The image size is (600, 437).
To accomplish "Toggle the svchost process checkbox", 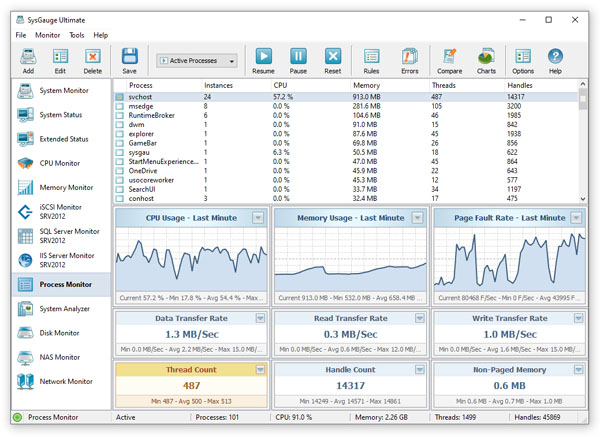I will 120,97.
